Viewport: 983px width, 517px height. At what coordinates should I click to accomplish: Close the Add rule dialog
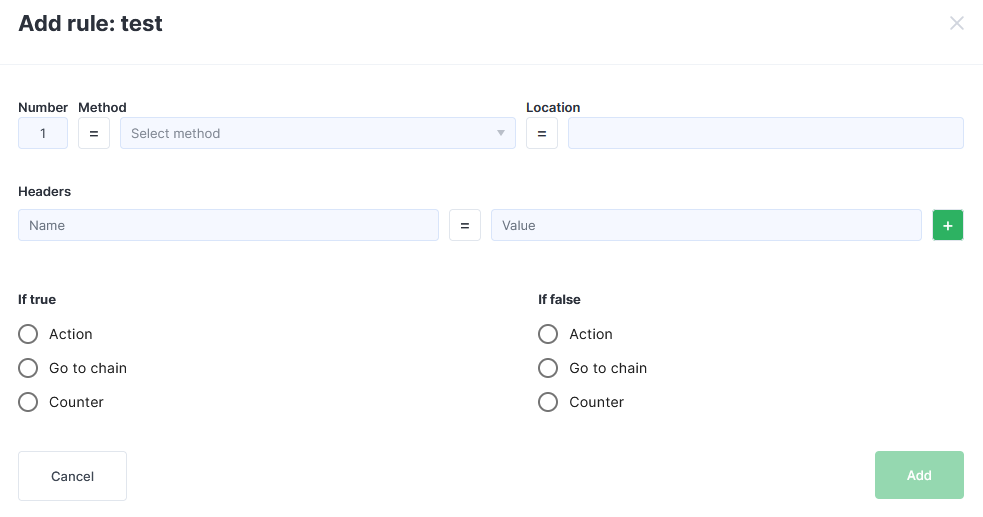pos(956,23)
